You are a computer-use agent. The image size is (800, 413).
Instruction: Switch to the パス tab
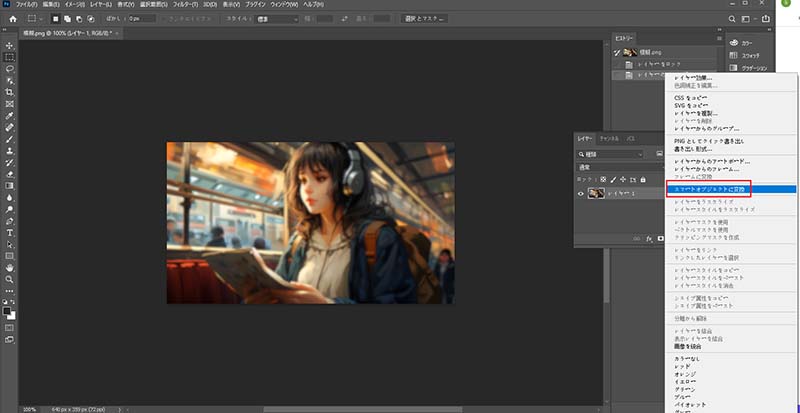[x=631, y=138]
